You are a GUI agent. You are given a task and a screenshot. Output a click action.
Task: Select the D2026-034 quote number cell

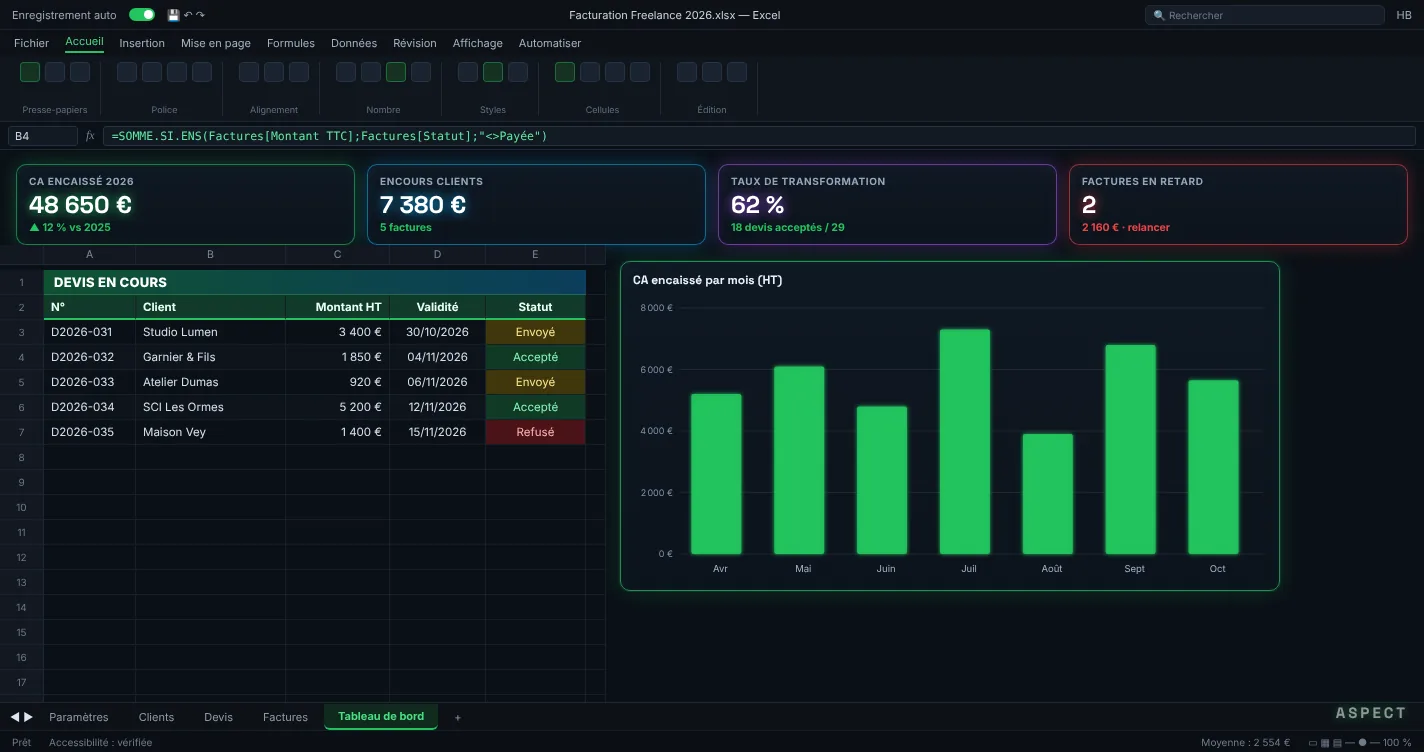point(90,407)
